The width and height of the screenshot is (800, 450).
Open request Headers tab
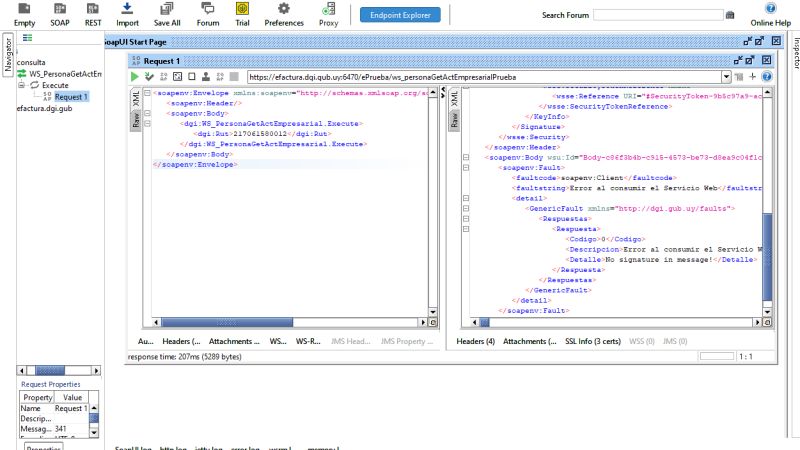(181, 341)
